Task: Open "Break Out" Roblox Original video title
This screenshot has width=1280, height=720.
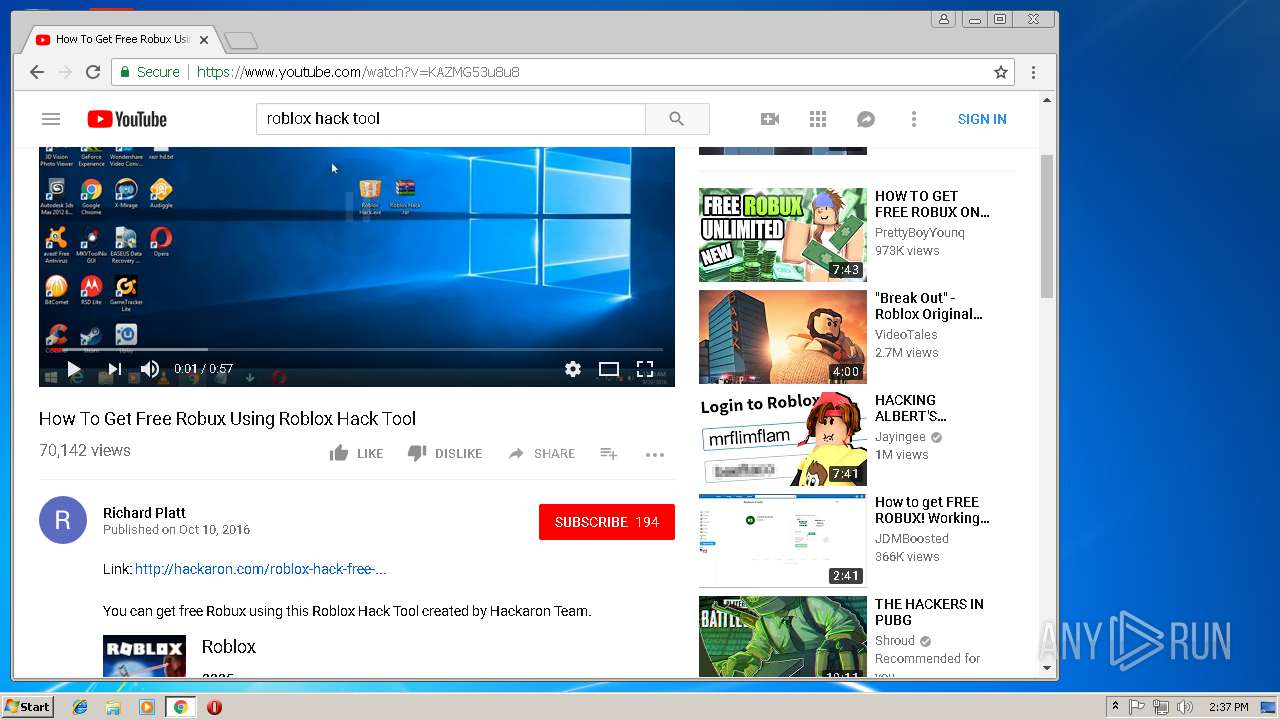Action: tap(929, 306)
